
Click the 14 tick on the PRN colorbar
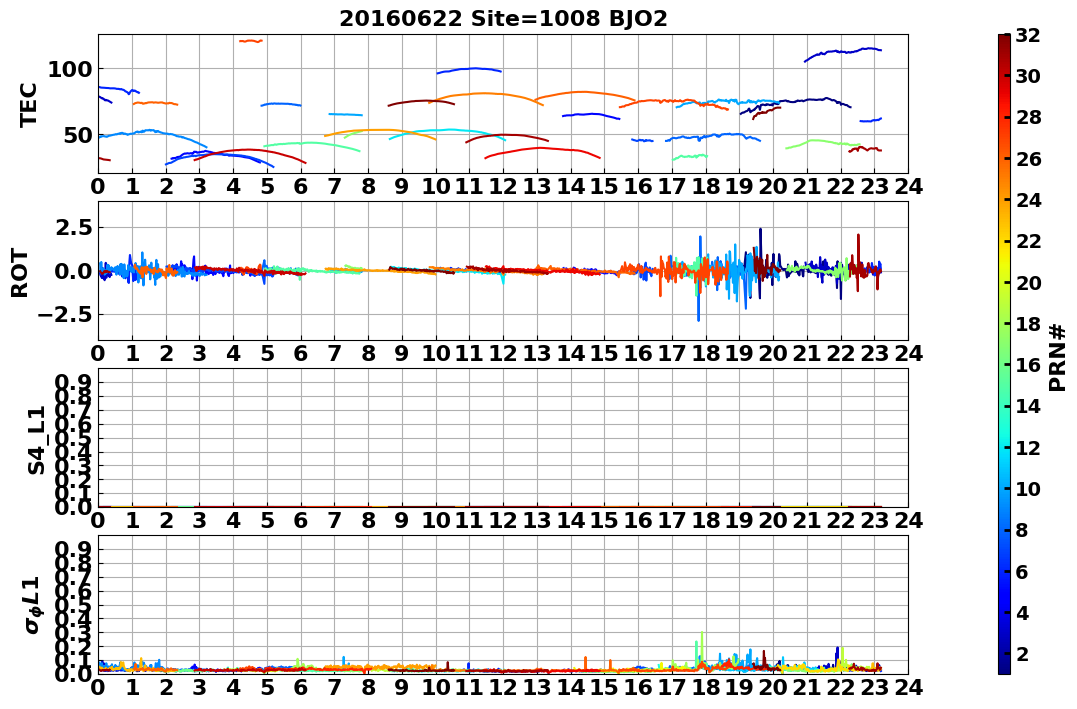click(x=1028, y=406)
